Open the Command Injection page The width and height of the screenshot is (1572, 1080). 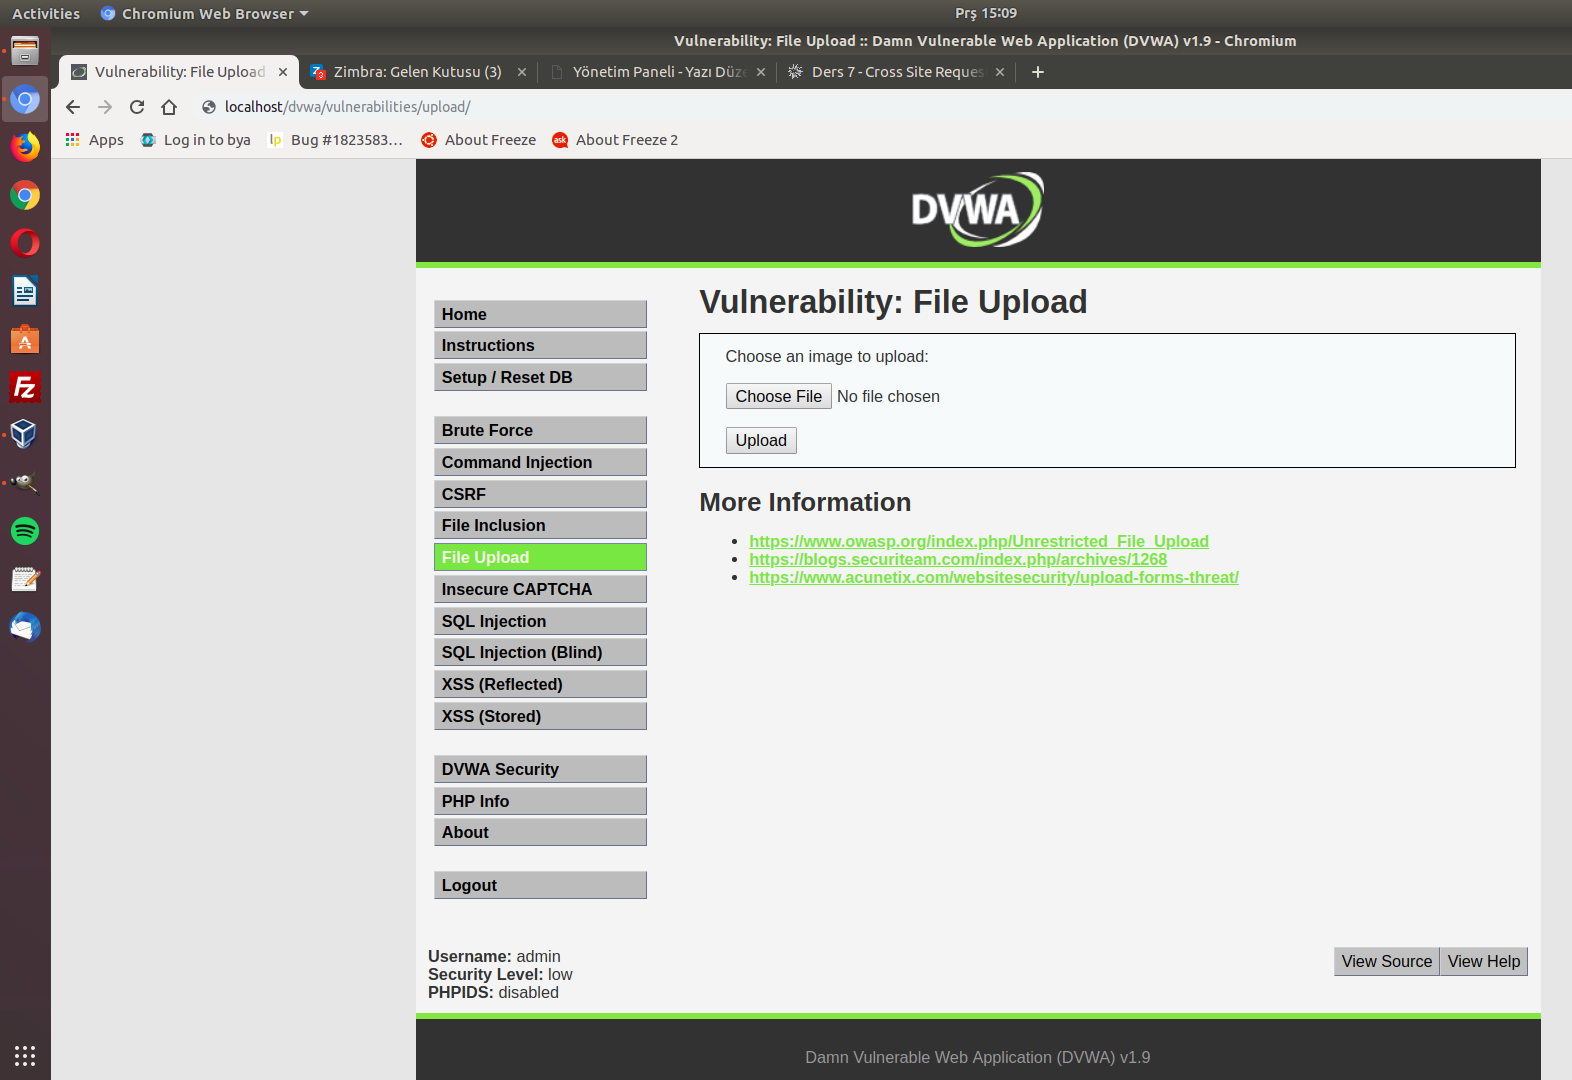[x=540, y=462]
